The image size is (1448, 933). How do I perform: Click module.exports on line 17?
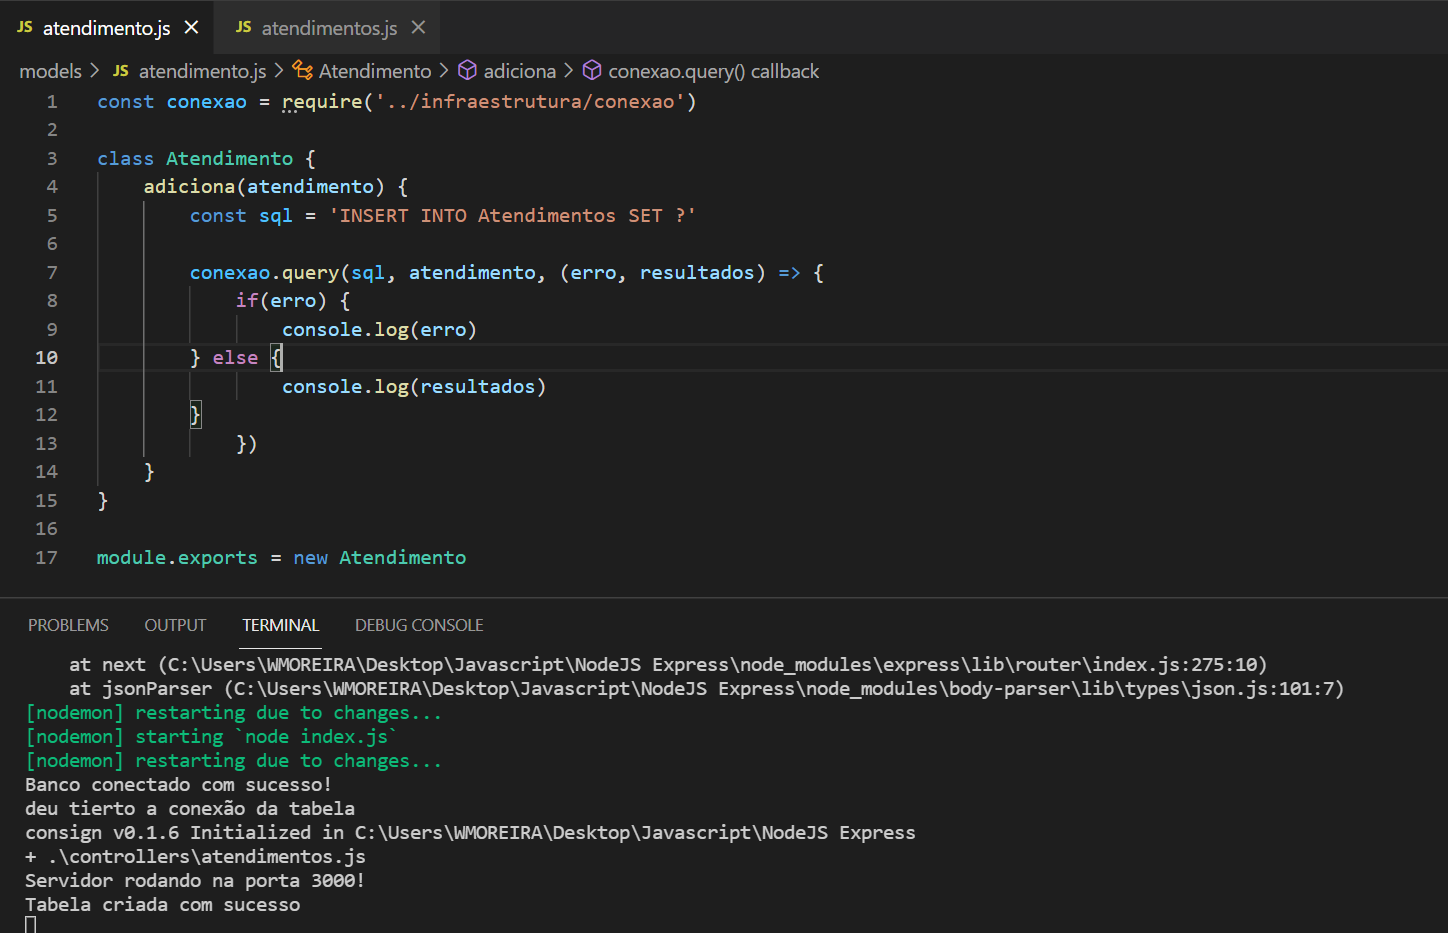click(x=177, y=558)
